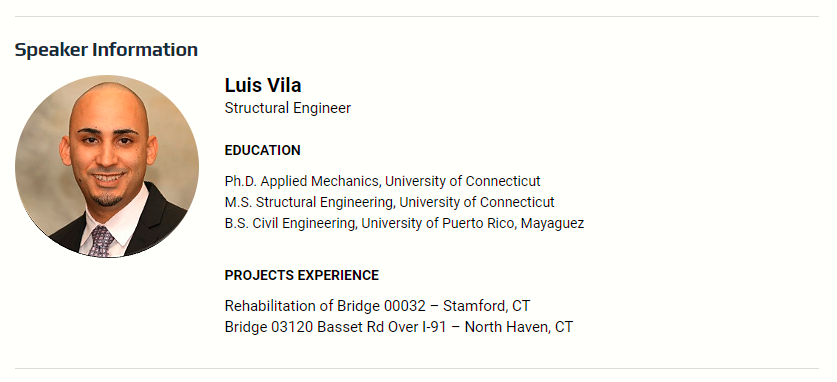This screenshot has height=382, width=837.
Task: Click the top horizontal divider line
Action: coord(417,17)
